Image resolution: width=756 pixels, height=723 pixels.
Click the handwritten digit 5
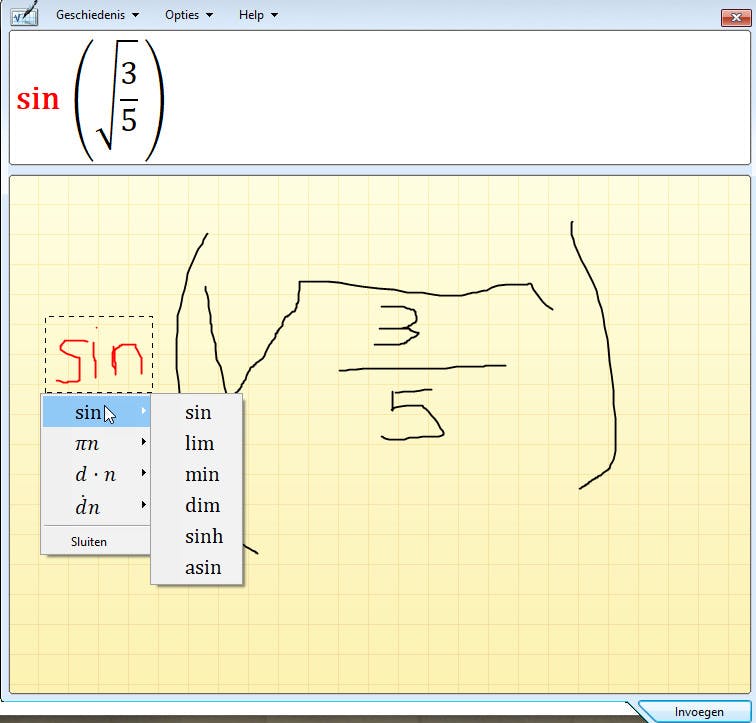(x=412, y=414)
